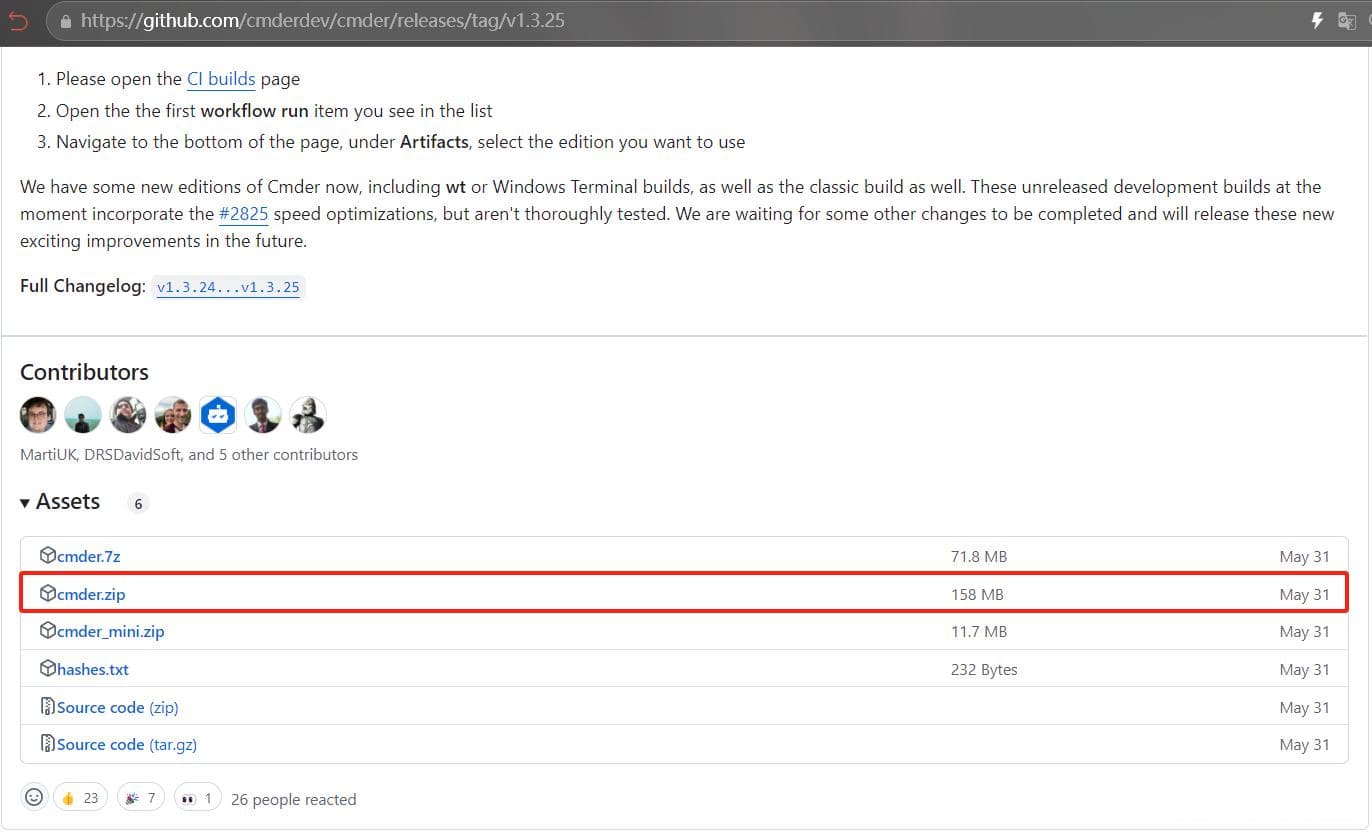The width and height of the screenshot is (1372, 832).
Task: Download the cmder.7z asset
Action: 88,556
